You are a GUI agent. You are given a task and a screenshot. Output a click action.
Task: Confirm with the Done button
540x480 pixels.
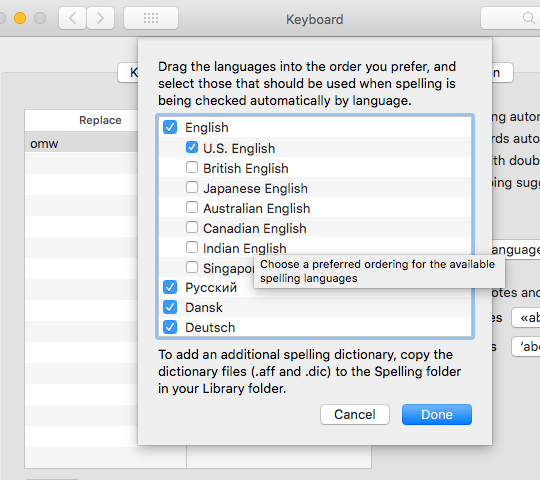(x=437, y=414)
